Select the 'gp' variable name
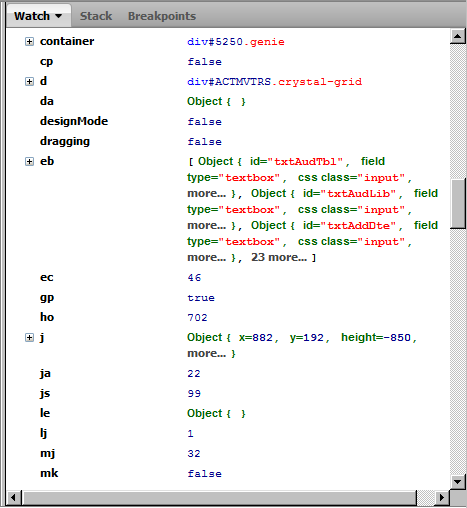The image size is (467, 508). pyautogui.click(x=47, y=298)
